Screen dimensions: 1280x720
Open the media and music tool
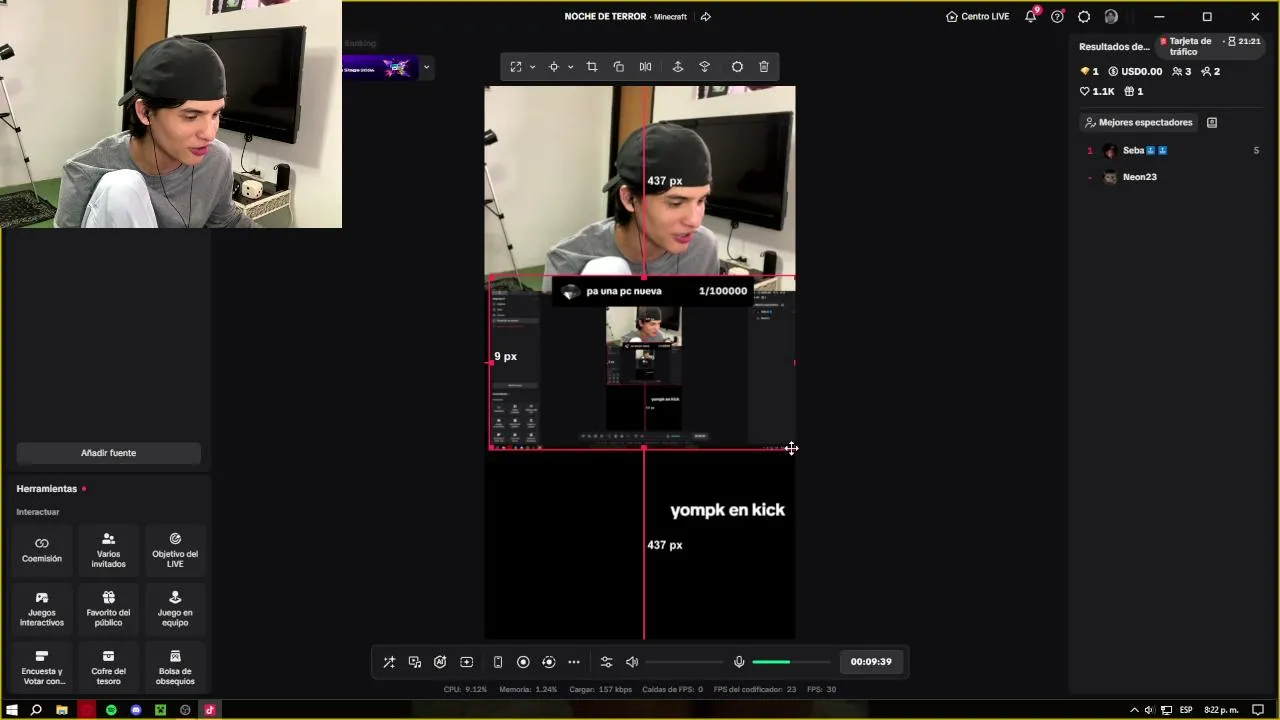tap(415, 662)
